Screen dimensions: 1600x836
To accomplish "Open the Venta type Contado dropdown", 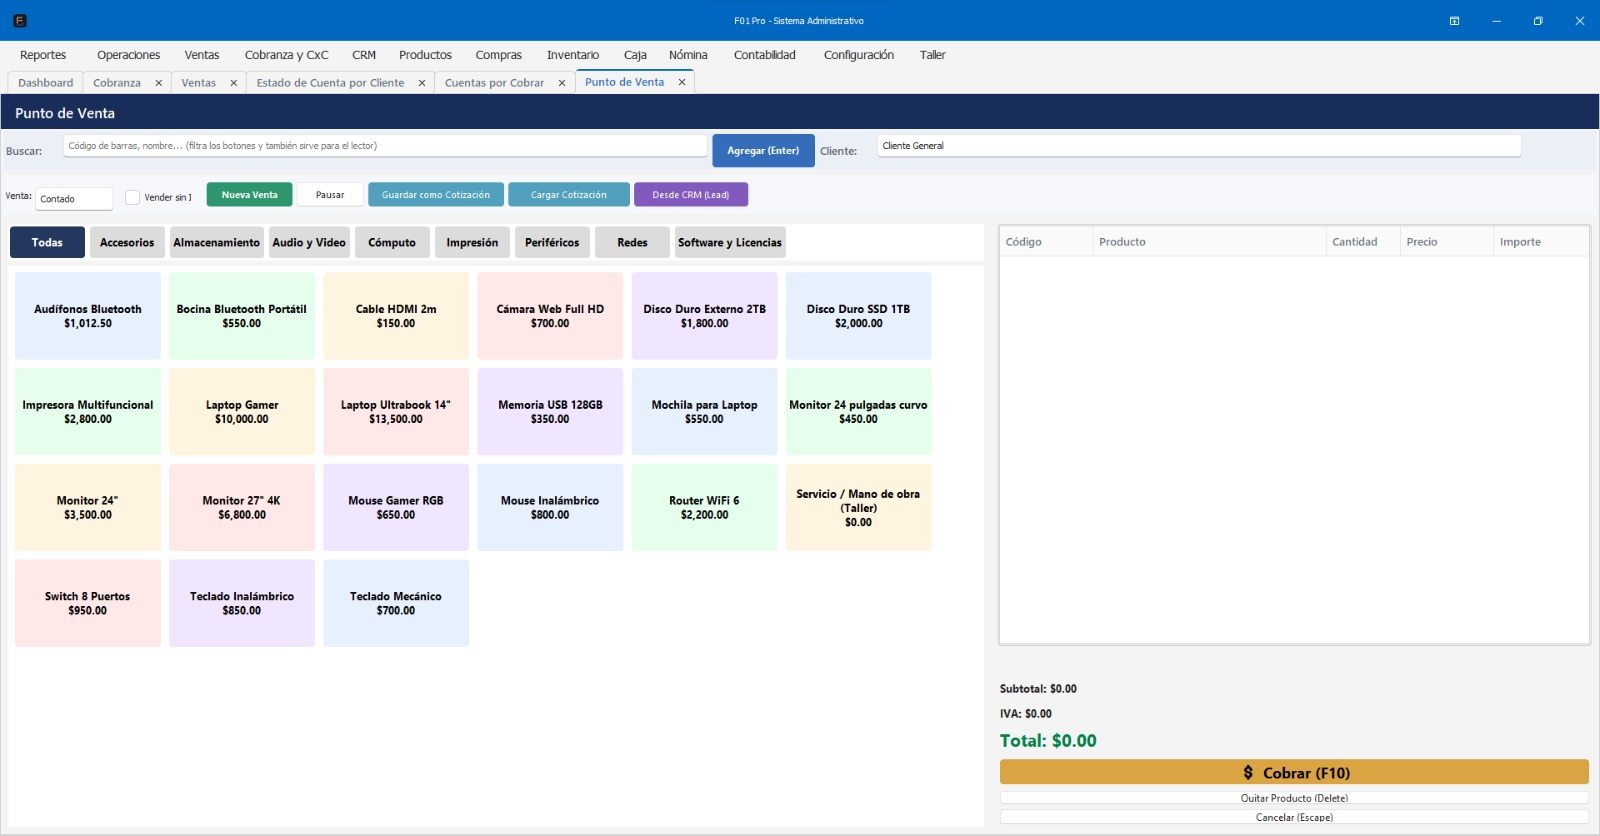I will tap(74, 198).
